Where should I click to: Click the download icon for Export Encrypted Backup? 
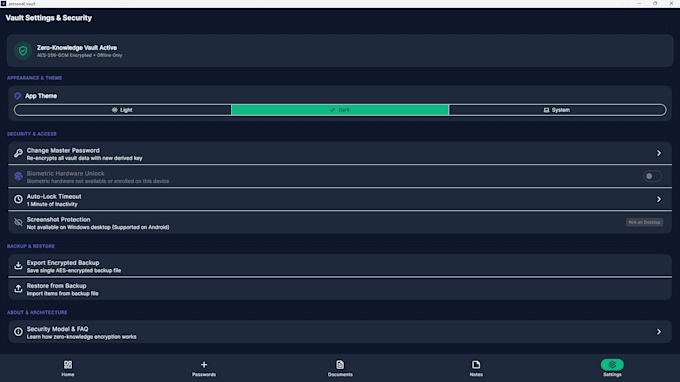(x=18, y=266)
